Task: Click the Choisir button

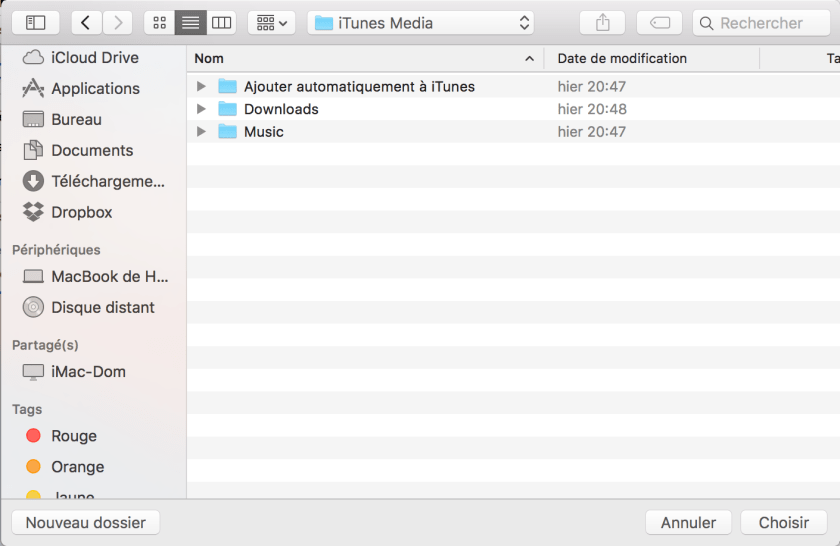Action: click(784, 522)
